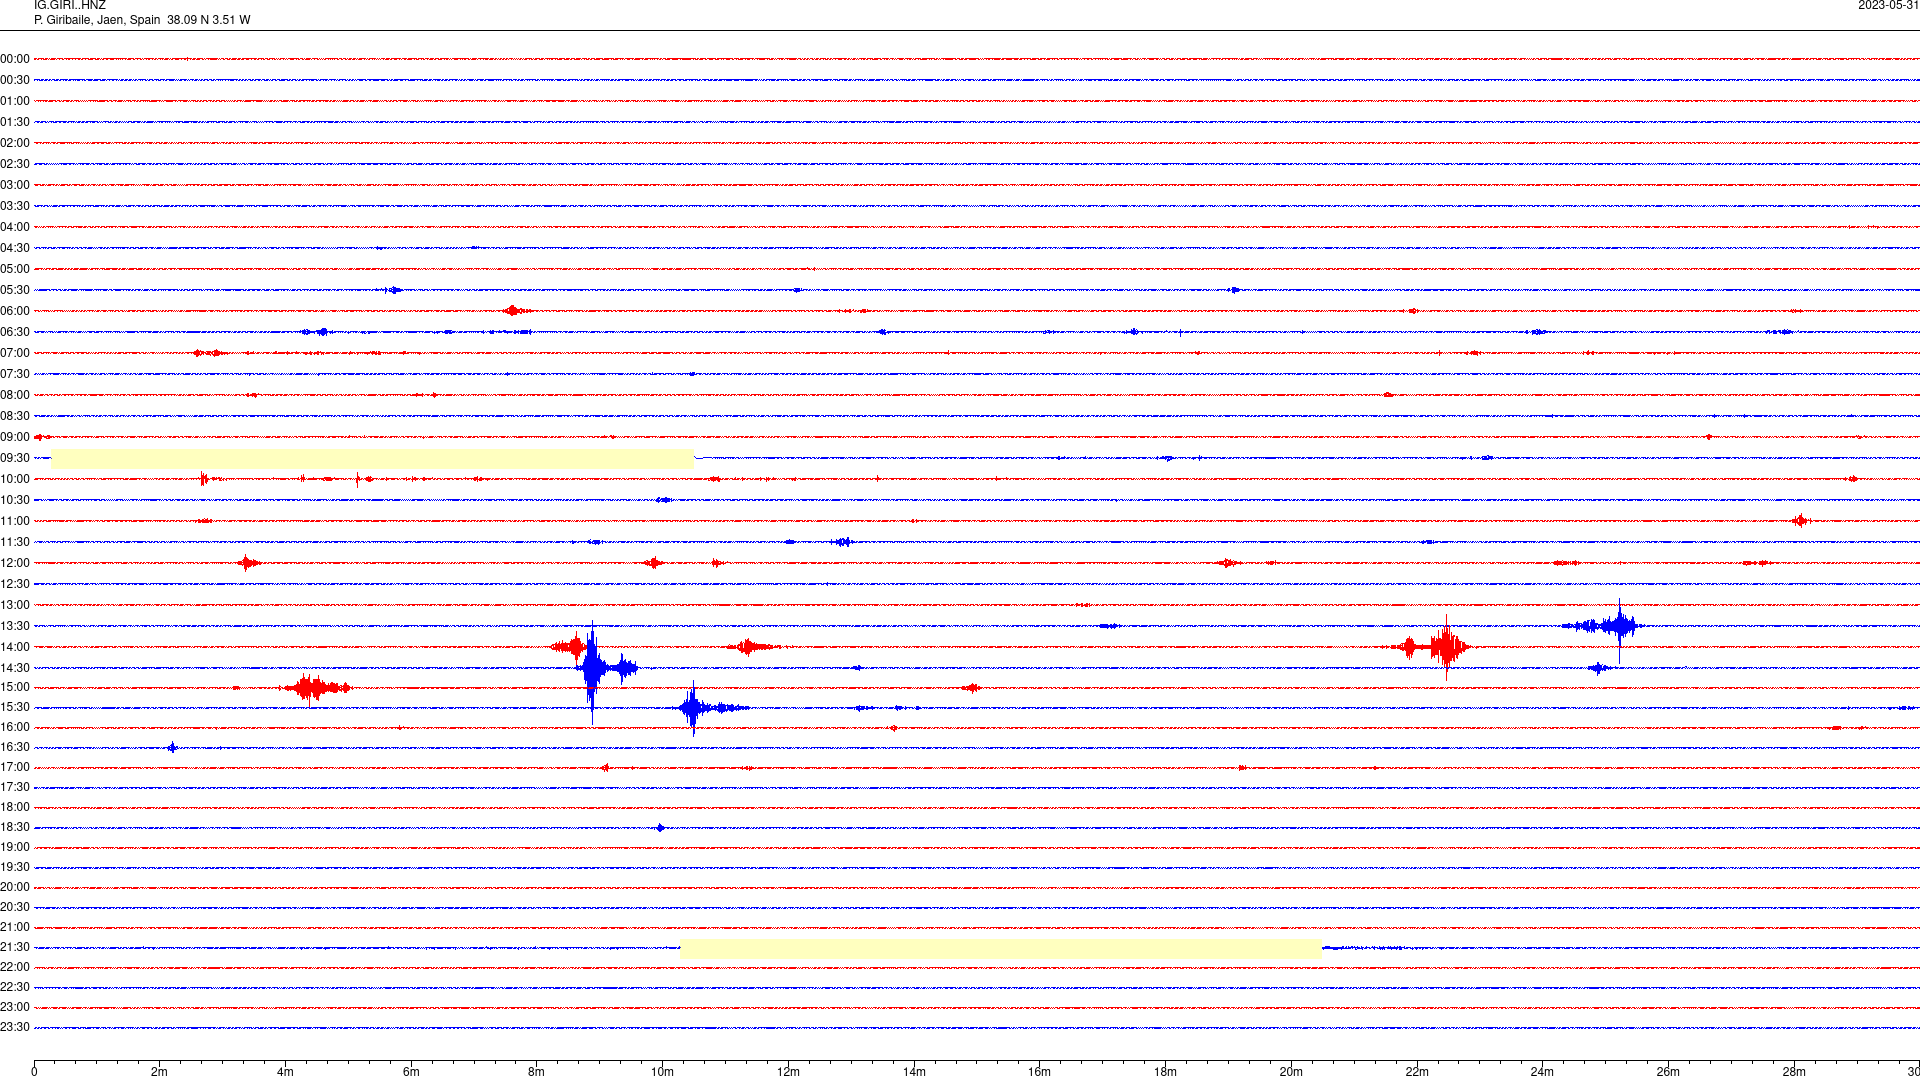Image resolution: width=1920 pixels, height=1080 pixels.
Task: Click the 20m tick label on time axis
Action: (1291, 1072)
